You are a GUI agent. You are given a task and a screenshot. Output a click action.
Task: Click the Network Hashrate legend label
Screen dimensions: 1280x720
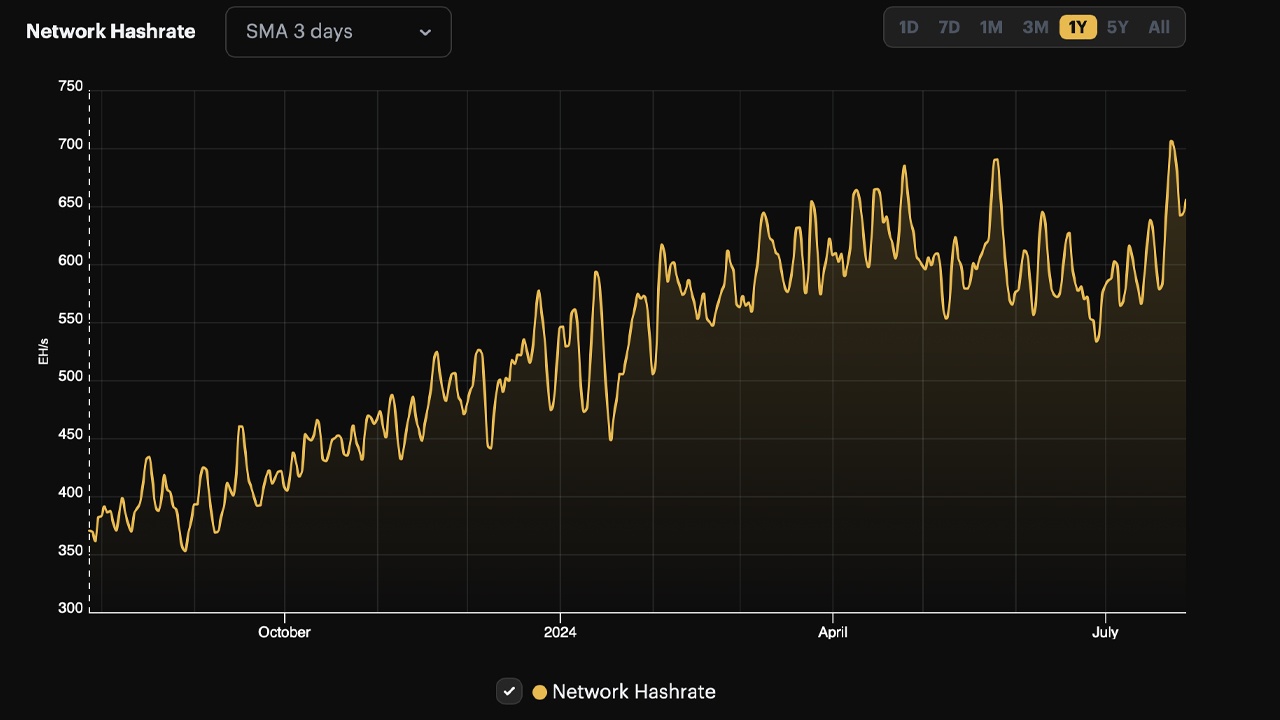635,691
